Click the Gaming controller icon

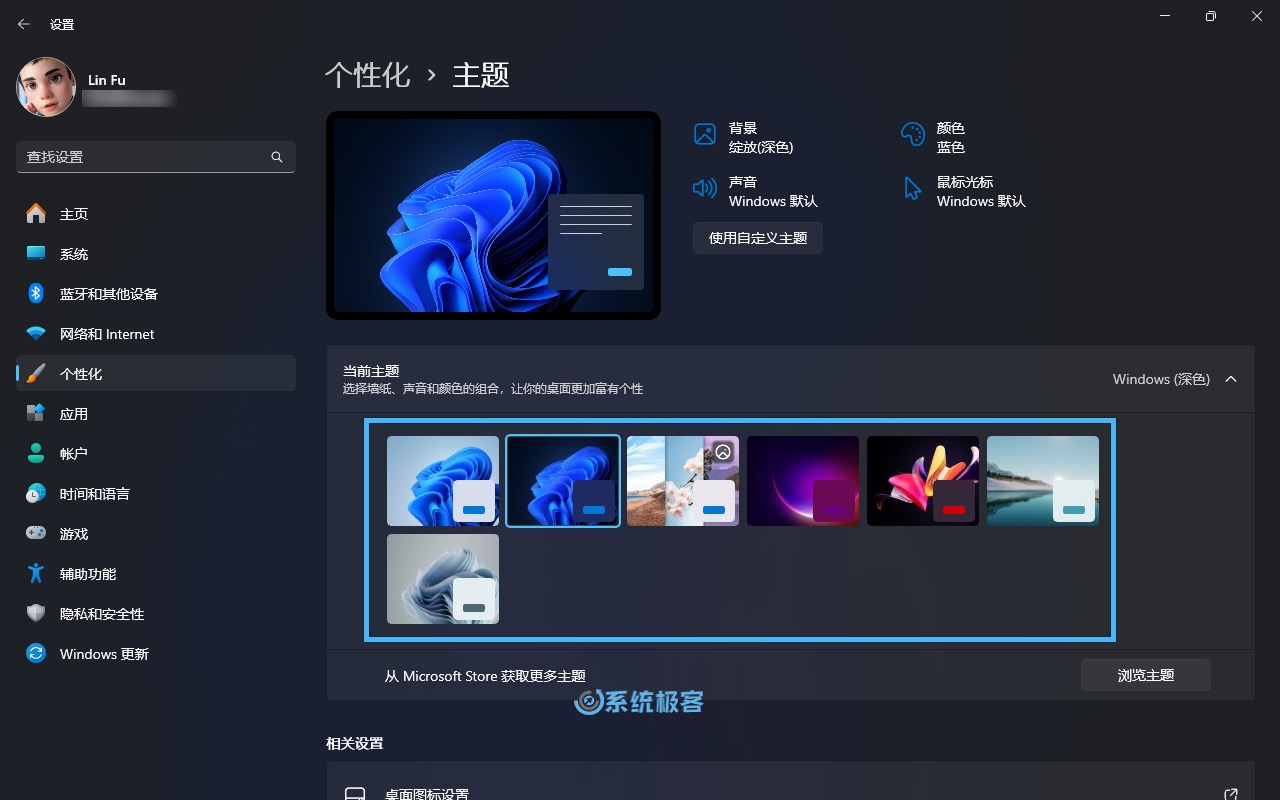tap(36, 533)
